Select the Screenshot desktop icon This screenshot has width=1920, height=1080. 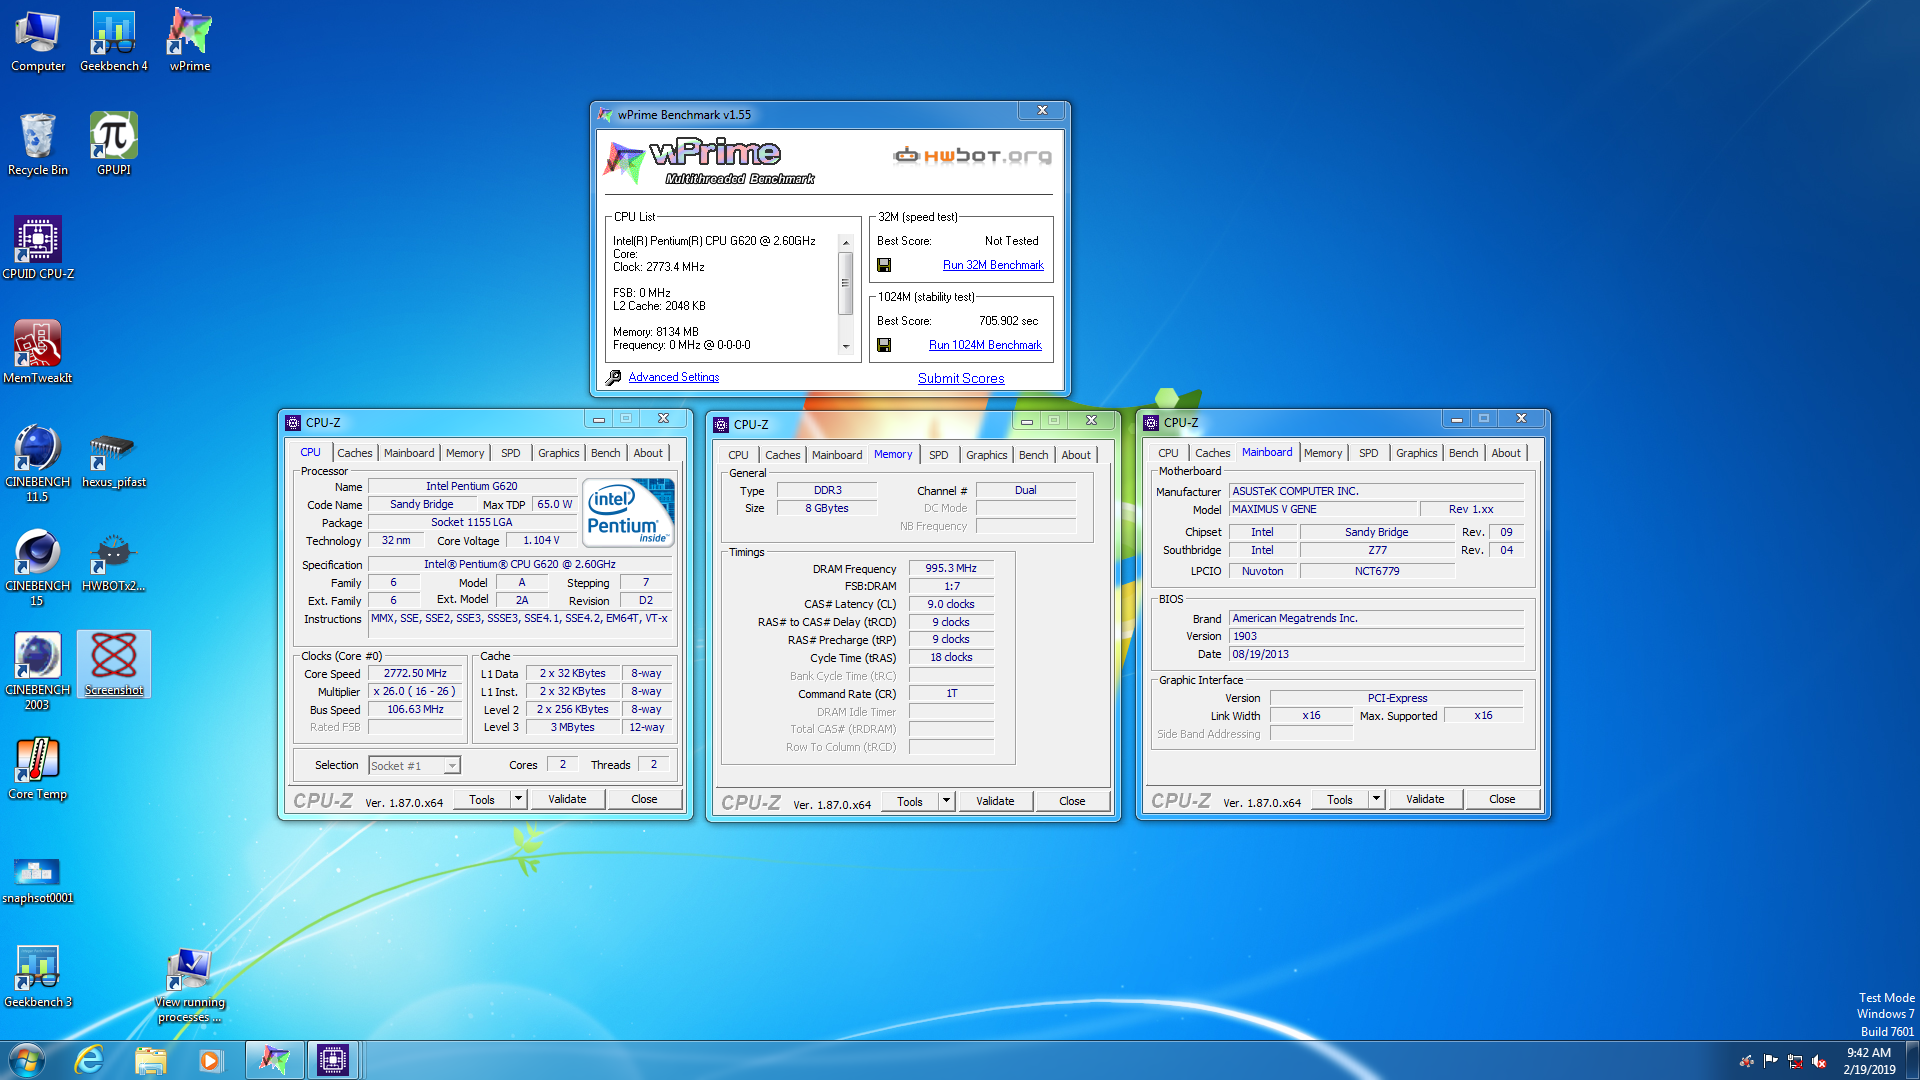coord(114,665)
